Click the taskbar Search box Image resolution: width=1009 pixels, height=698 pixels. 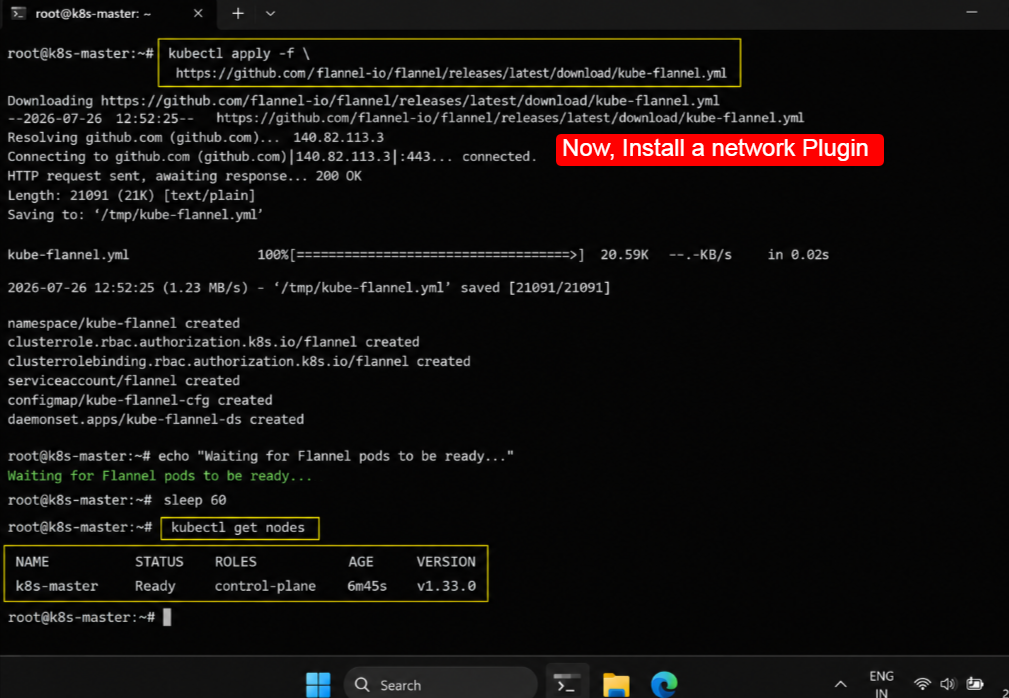coord(441,684)
